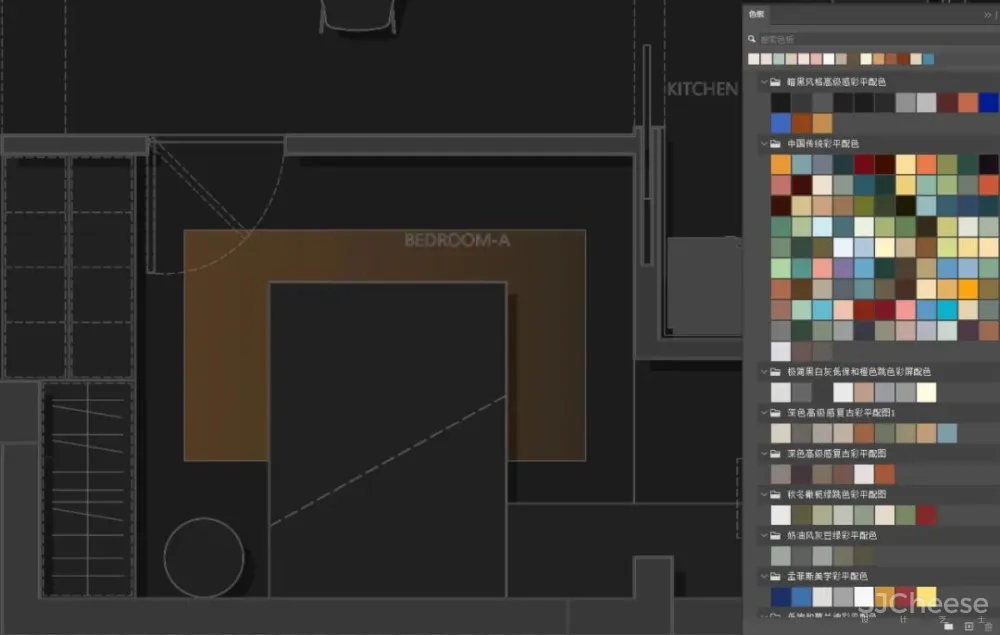Choose the pale yellow swatch in 极简黑白灰 group
The width and height of the screenshot is (1000, 635).
tap(926, 392)
